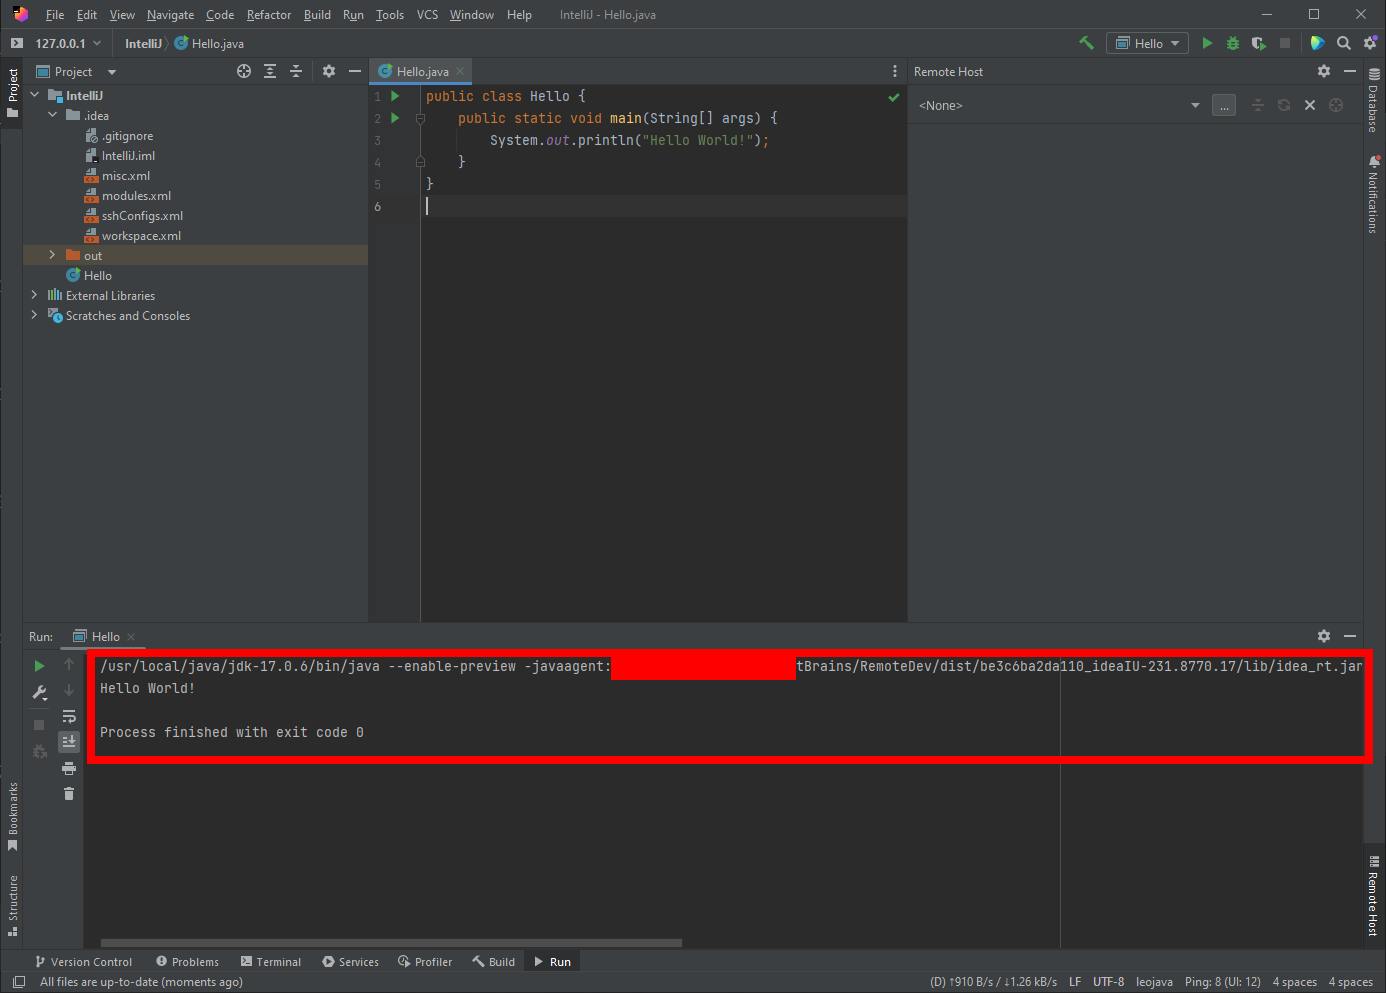Run the Hello configuration from toolbar
1386x993 pixels.
(1207, 43)
